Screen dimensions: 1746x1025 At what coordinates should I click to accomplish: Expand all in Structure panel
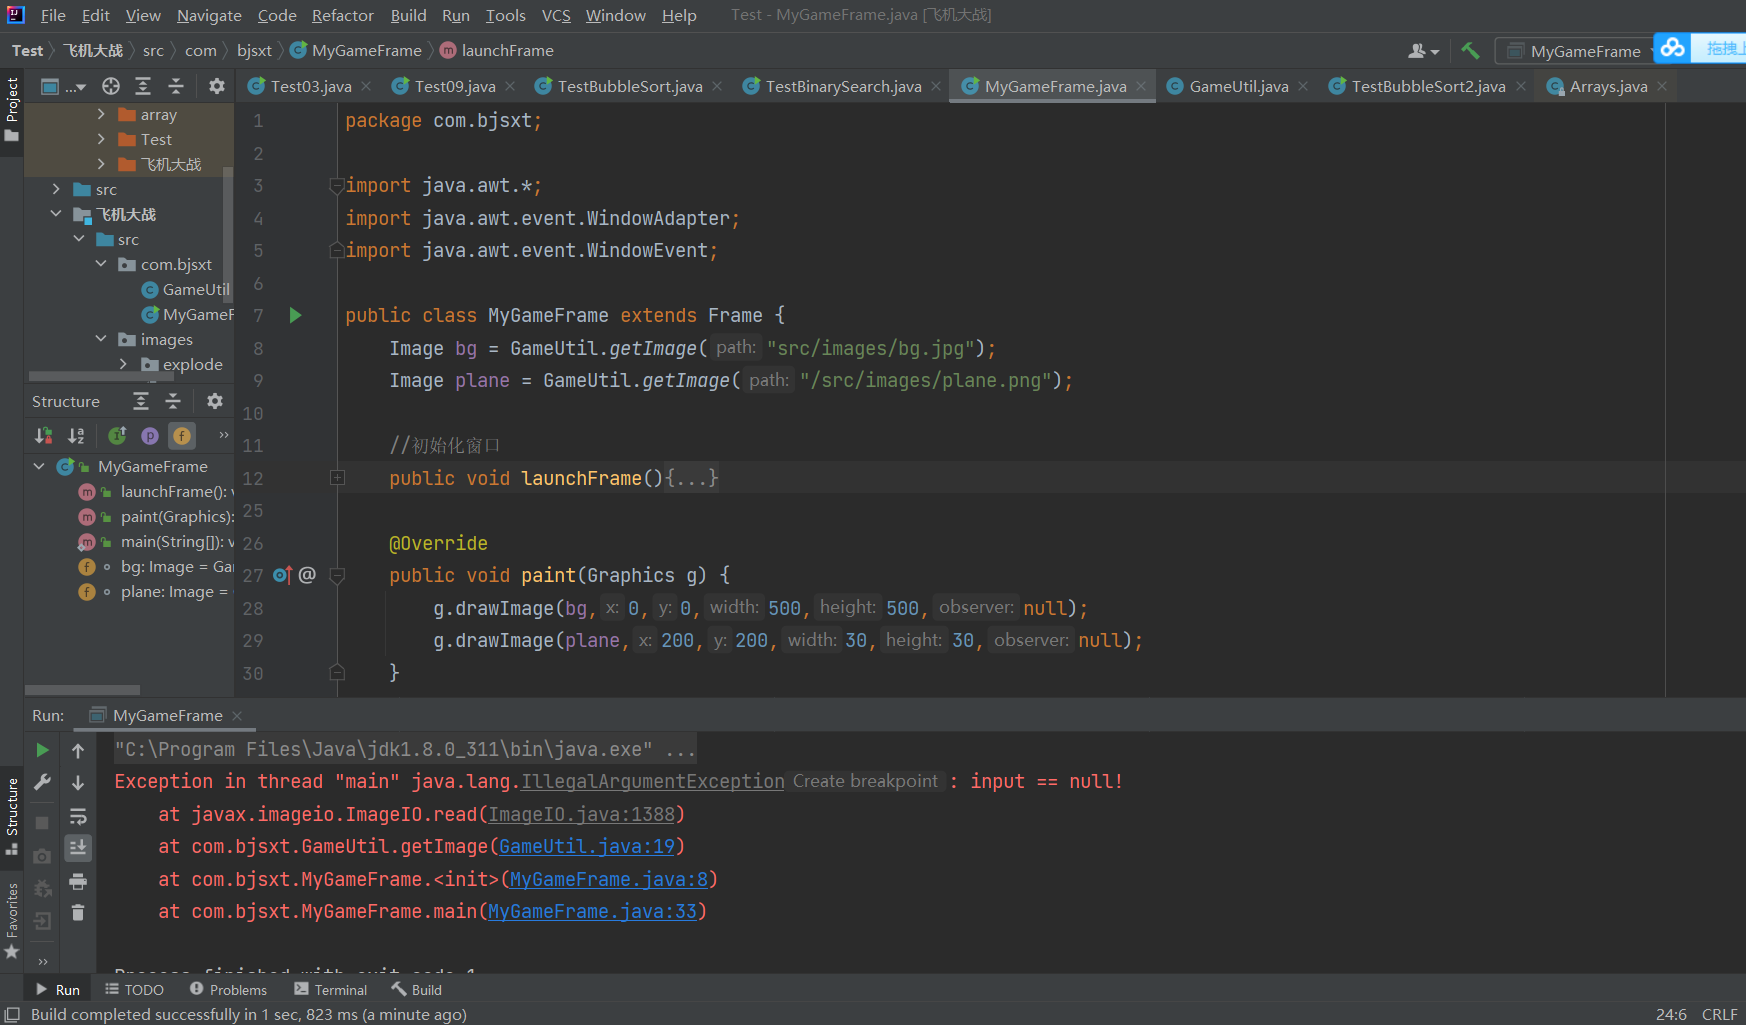[x=141, y=401]
